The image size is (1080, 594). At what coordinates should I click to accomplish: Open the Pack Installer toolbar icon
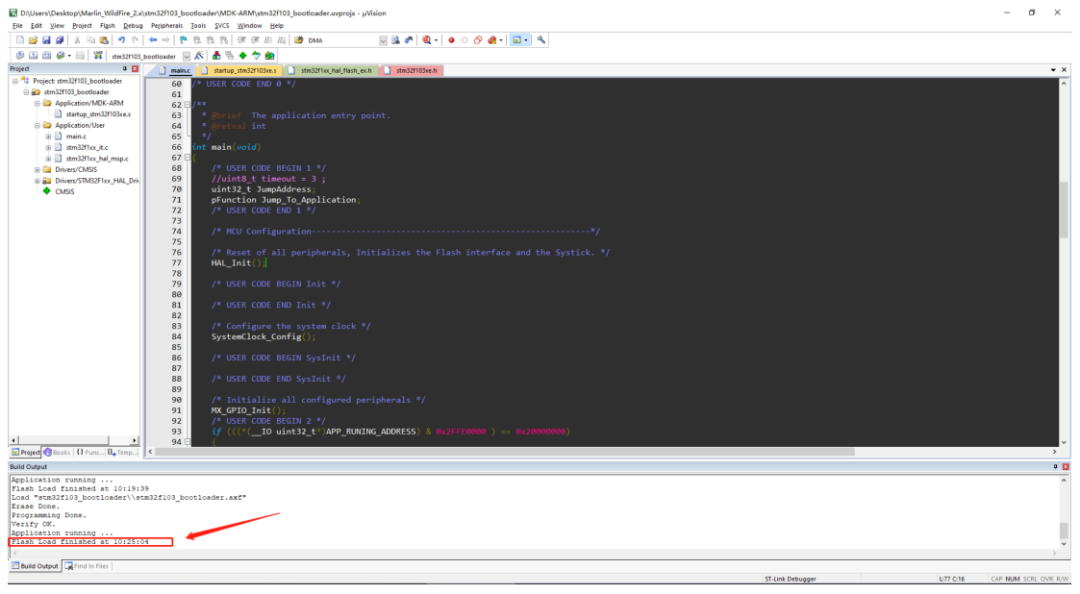tap(269, 56)
